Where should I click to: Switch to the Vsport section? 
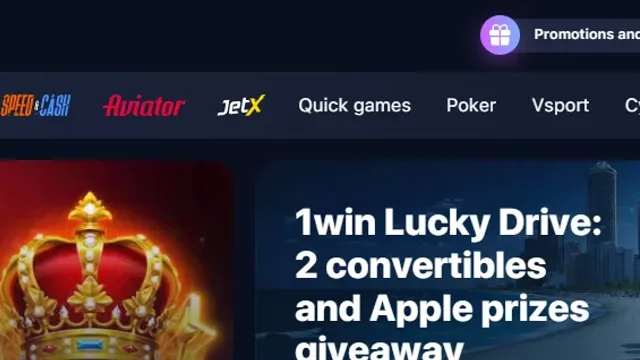[560, 105]
